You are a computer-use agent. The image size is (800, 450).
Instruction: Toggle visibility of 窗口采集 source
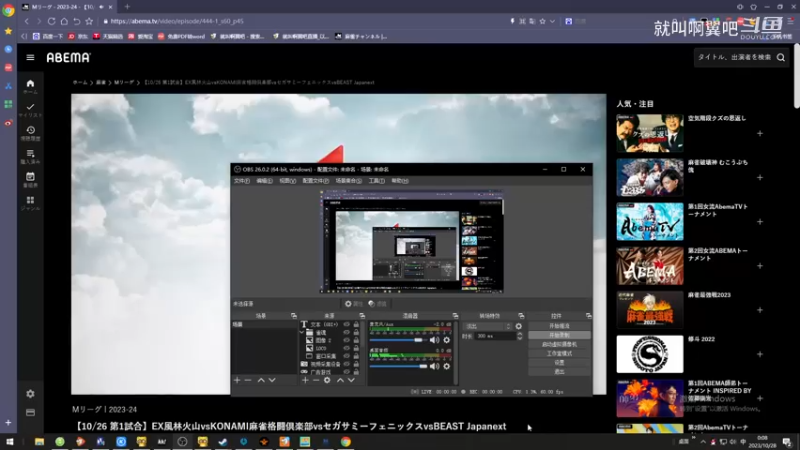click(346, 356)
